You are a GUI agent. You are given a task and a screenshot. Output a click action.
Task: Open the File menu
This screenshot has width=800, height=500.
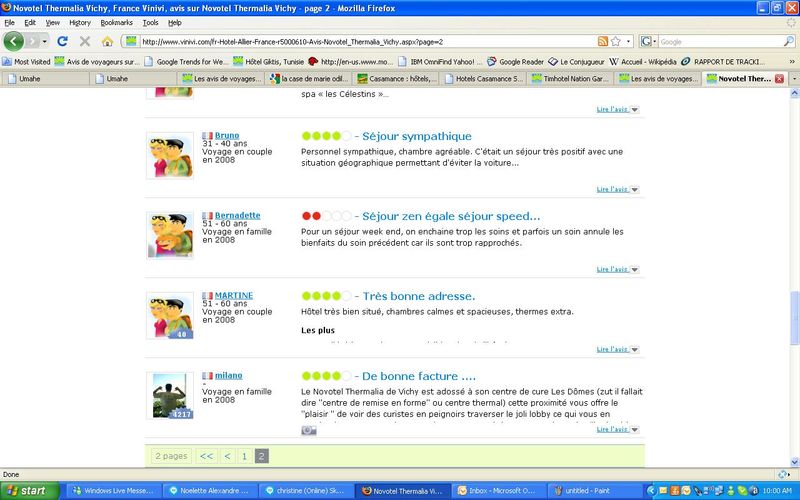click(10, 23)
